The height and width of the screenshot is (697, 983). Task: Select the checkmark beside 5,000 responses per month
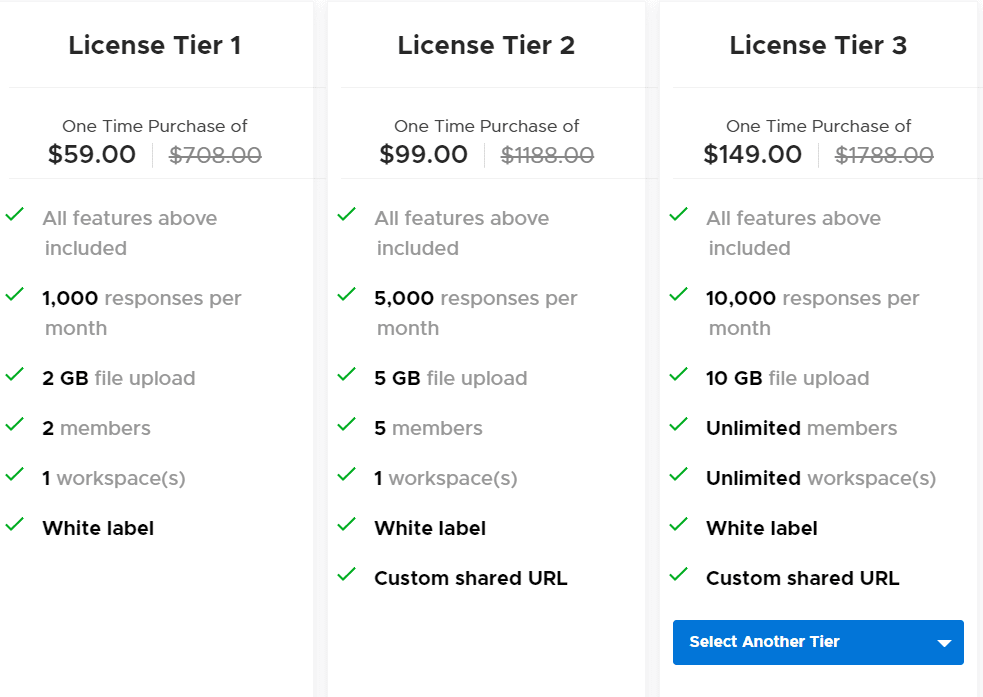coord(347,296)
